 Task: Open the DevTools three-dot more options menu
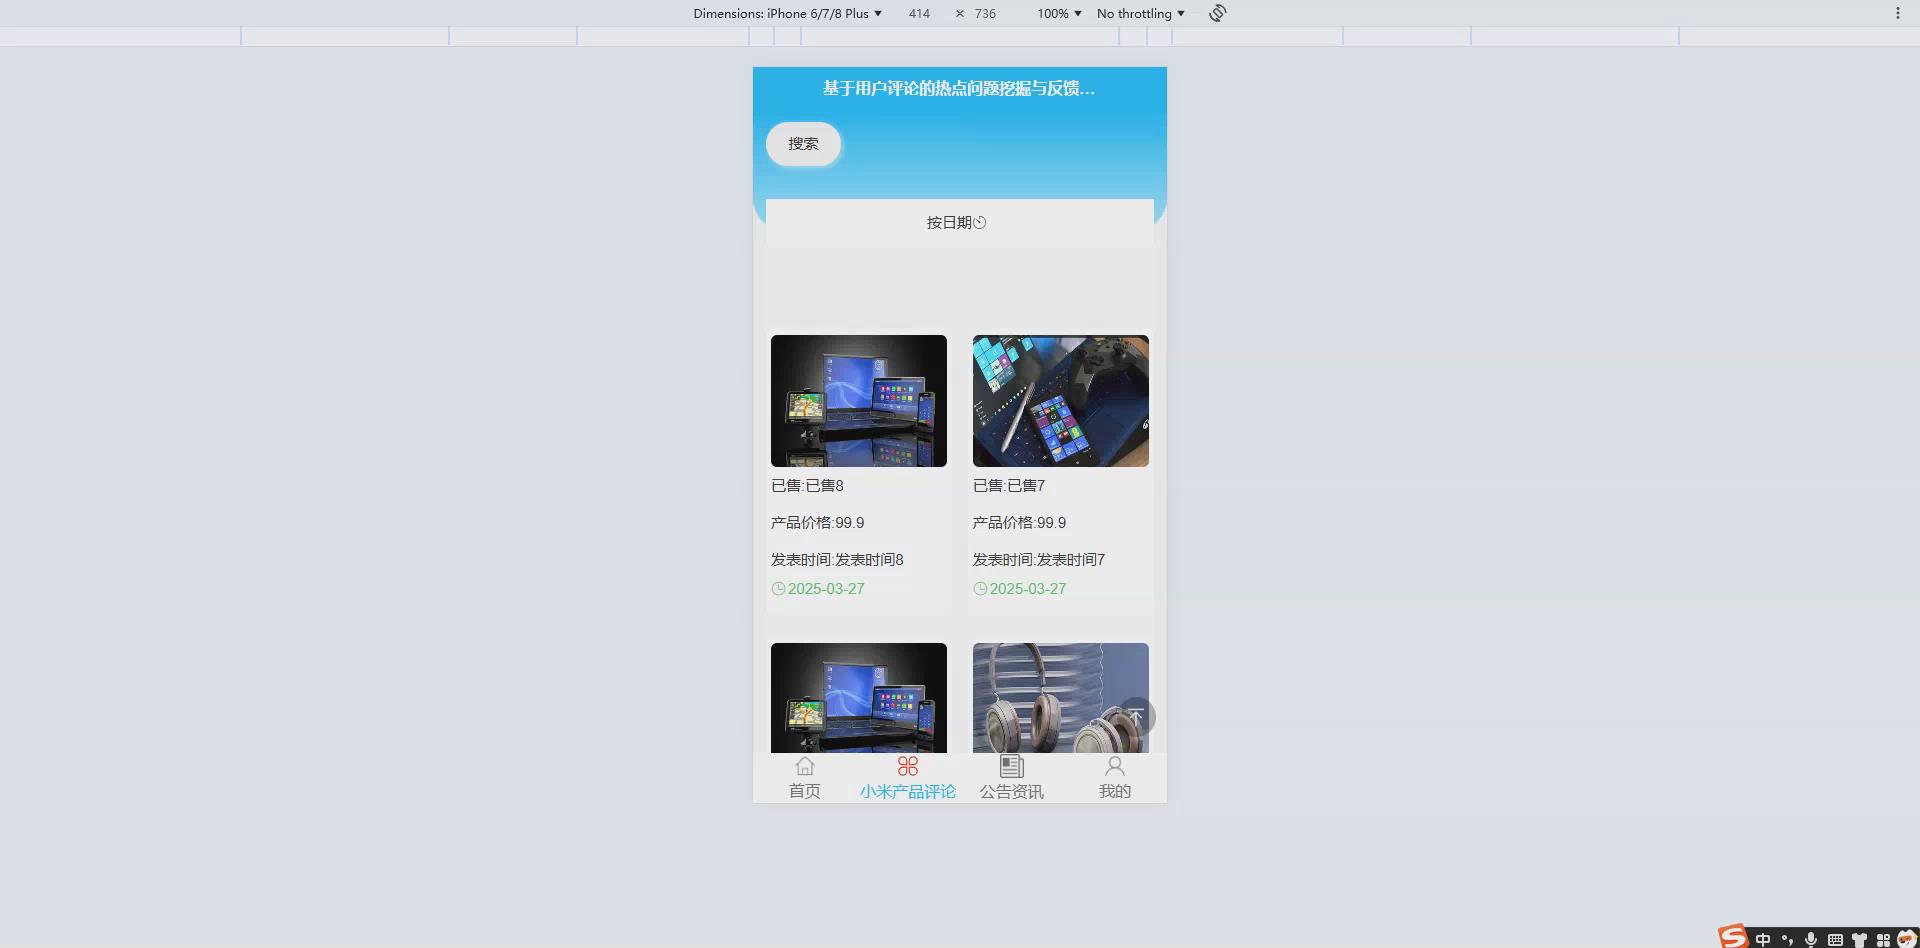pos(1897,13)
